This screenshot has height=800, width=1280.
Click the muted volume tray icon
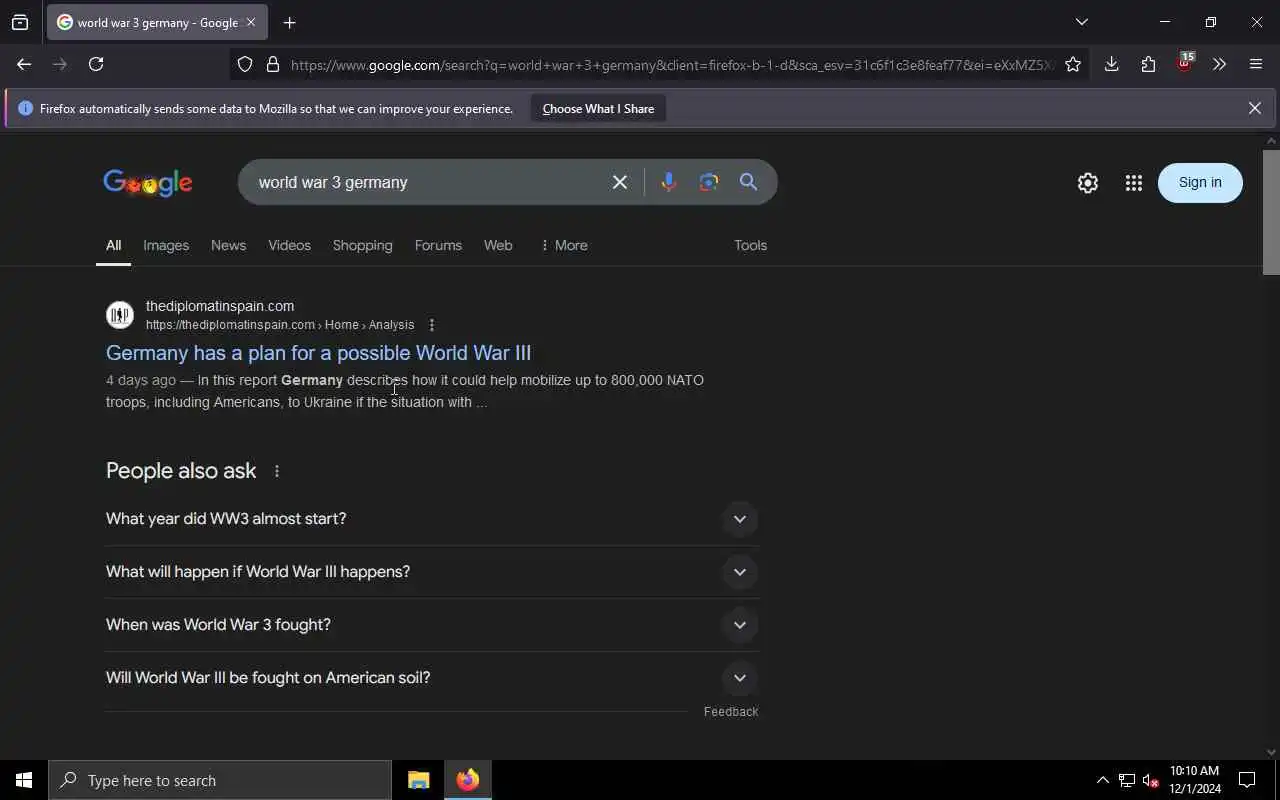1150,780
